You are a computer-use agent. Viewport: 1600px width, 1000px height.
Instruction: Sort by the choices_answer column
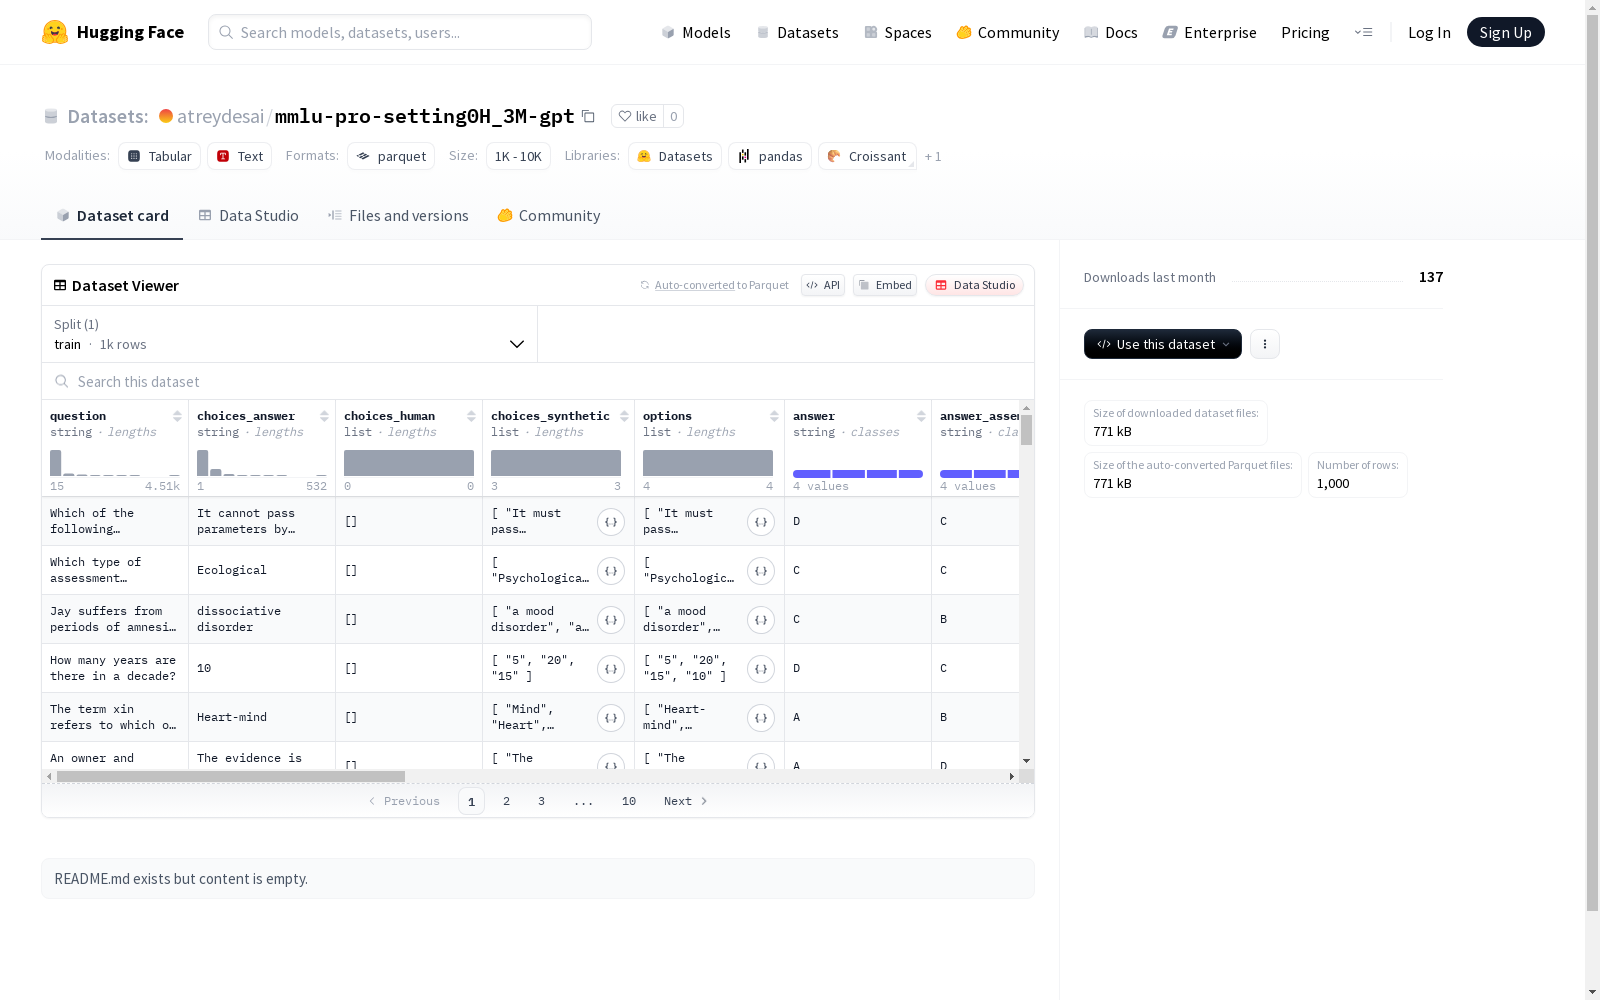point(324,416)
